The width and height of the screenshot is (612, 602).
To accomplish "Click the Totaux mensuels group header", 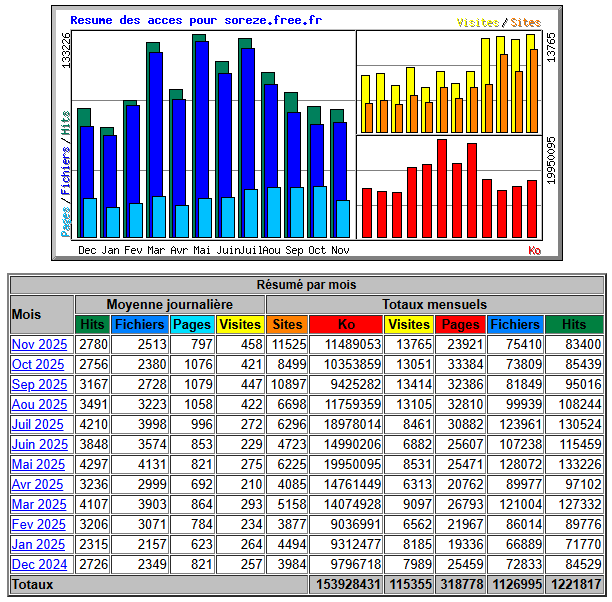I will pyautogui.click(x=435, y=304).
